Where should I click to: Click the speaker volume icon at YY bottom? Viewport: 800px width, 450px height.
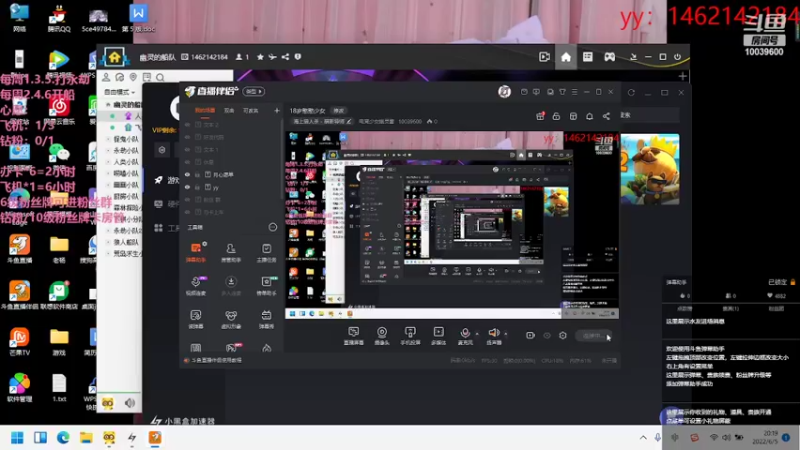130,403
